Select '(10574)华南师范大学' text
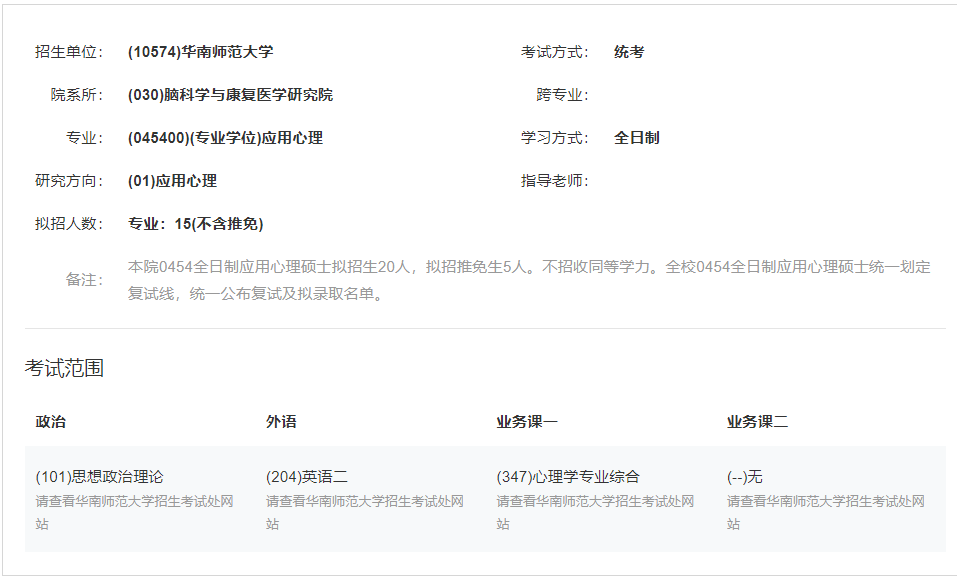Image resolution: width=957 pixels, height=579 pixels. 201,52
